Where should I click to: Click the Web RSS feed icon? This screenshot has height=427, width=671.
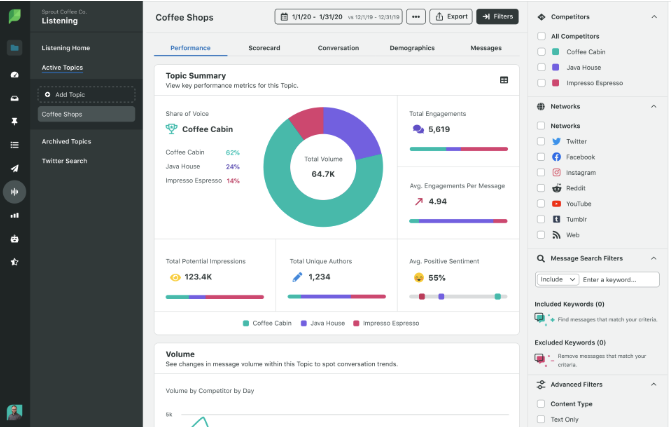556,235
